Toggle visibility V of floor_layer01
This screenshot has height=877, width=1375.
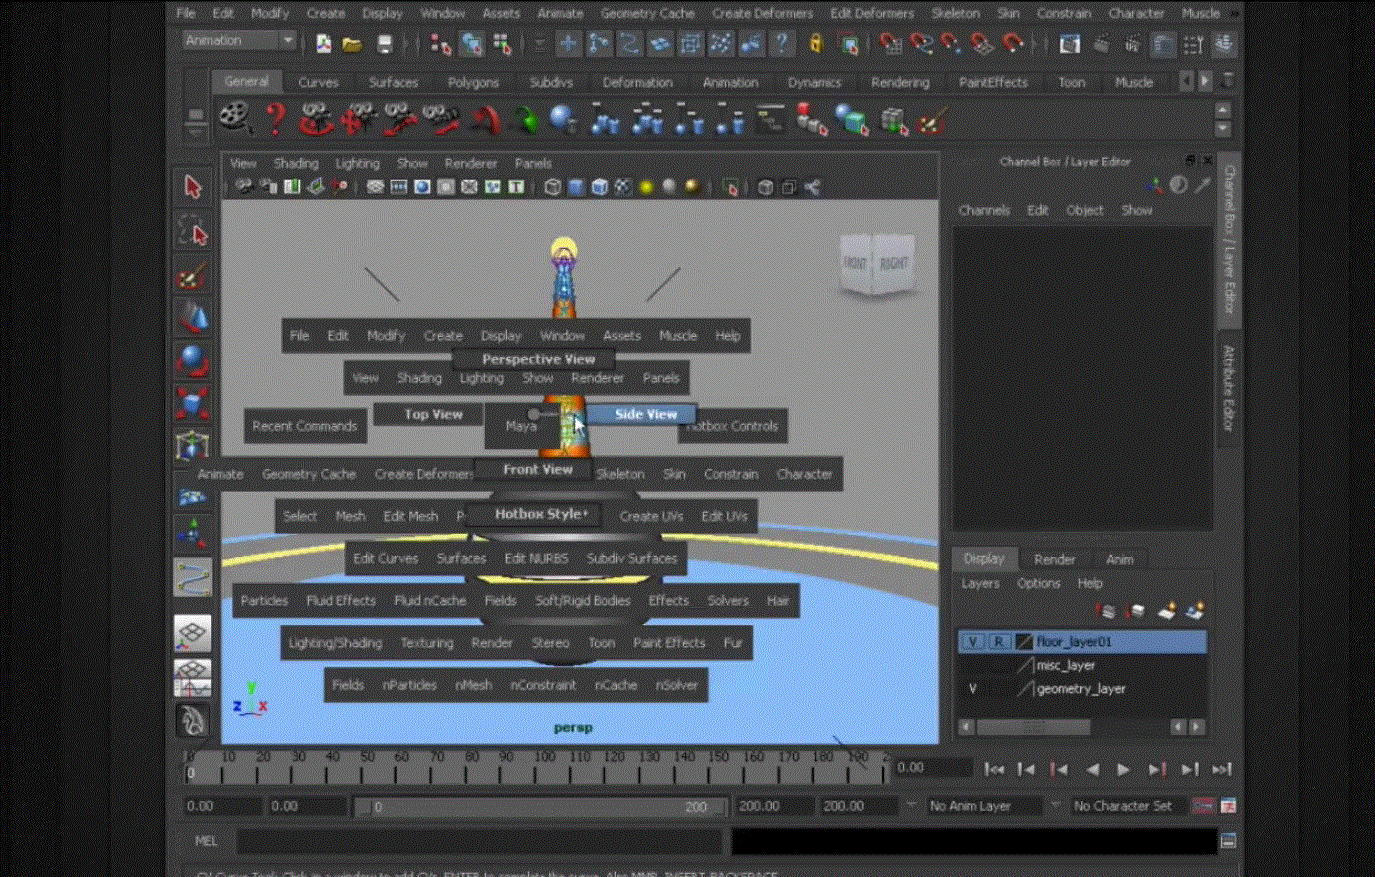(x=972, y=642)
